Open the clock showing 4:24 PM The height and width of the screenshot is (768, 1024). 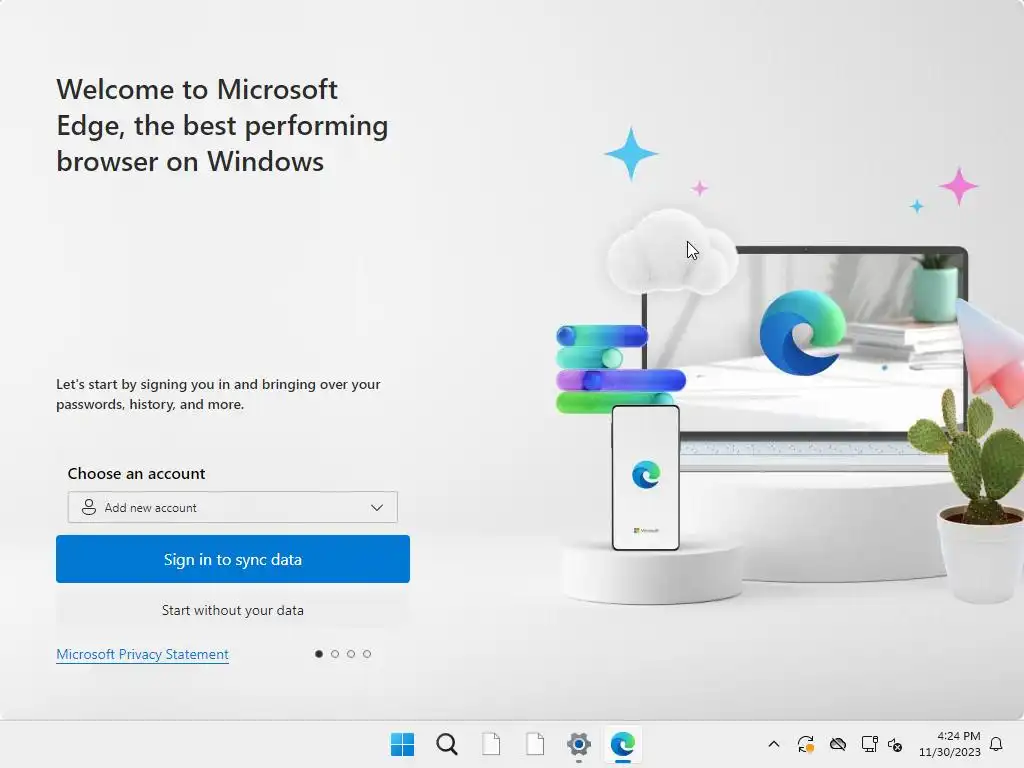[950, 744]
